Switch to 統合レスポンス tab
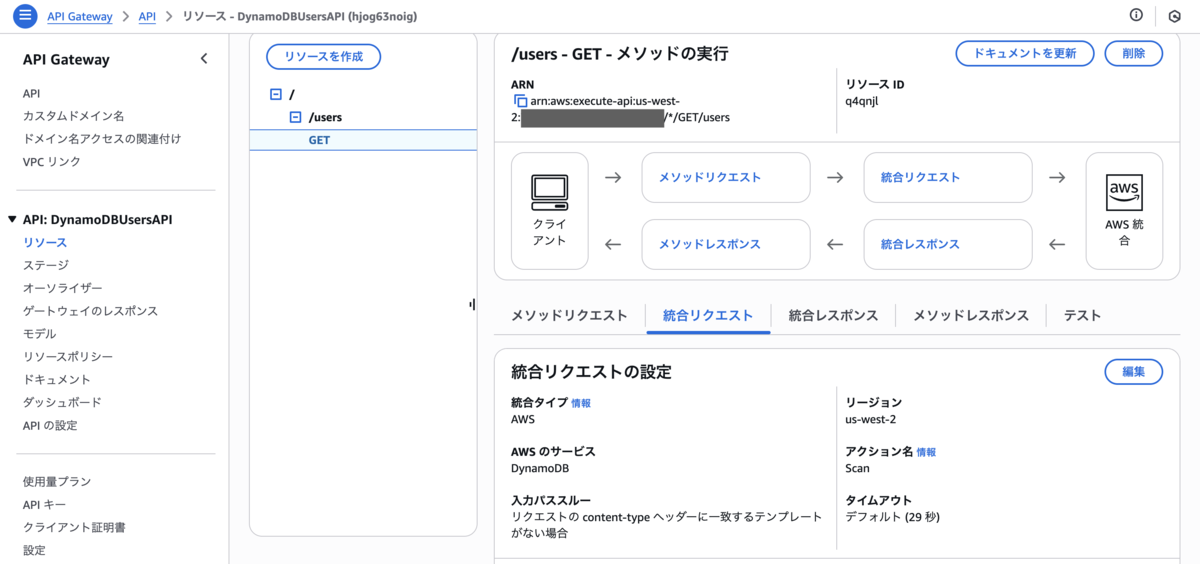 [x=833, y=316]
